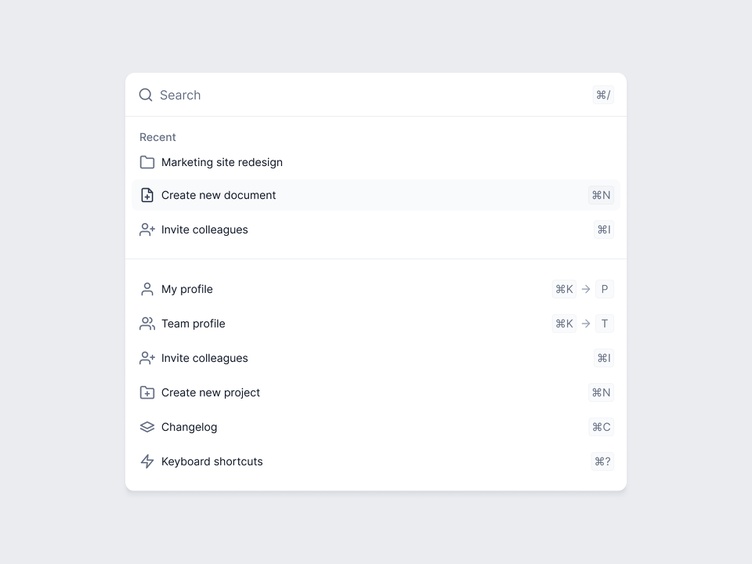
Task: Open My profile entry
Action: pos(376,289)
